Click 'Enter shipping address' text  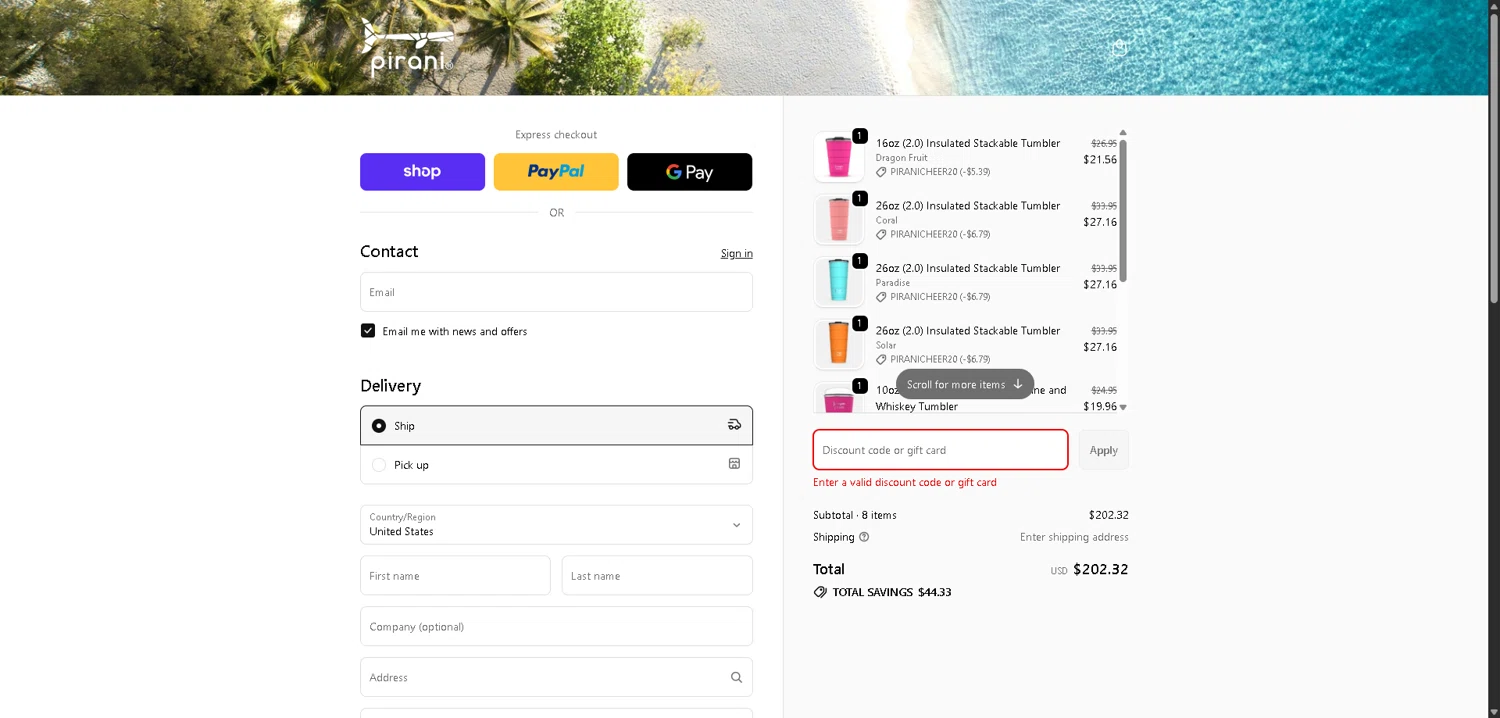click(1074, 537)
